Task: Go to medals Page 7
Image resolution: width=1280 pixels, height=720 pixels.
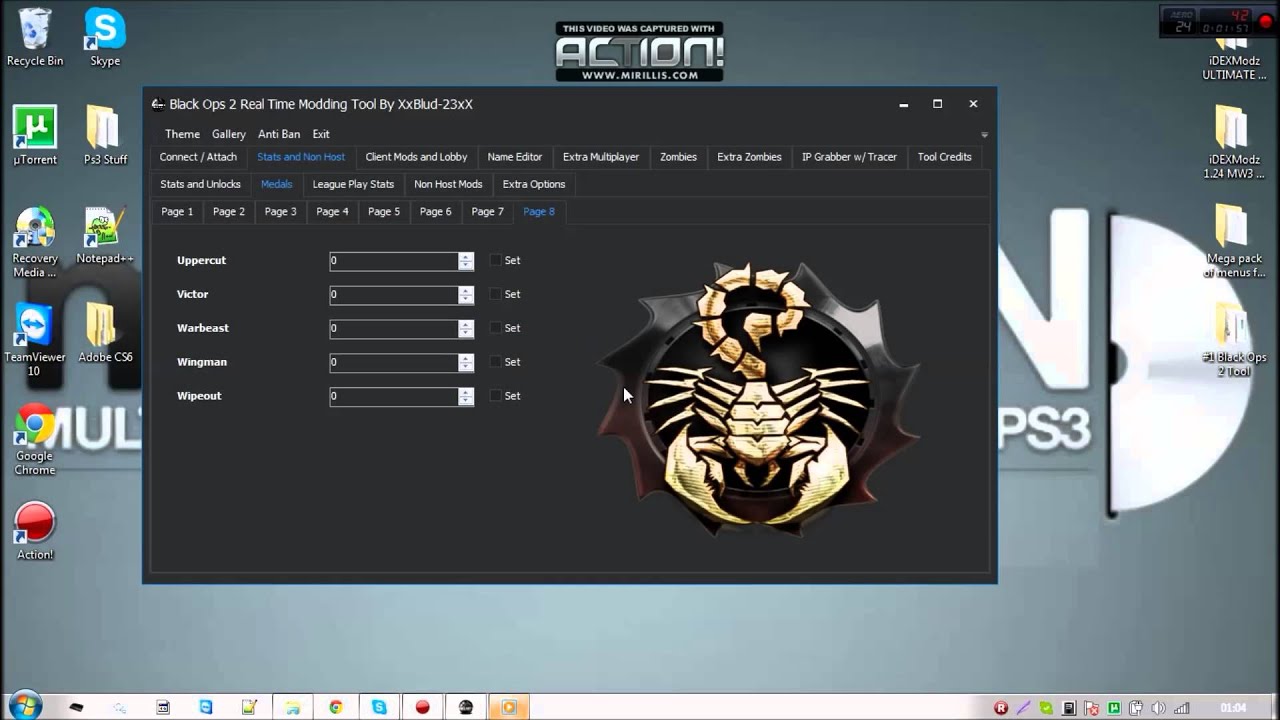Action: click(487, 211)
